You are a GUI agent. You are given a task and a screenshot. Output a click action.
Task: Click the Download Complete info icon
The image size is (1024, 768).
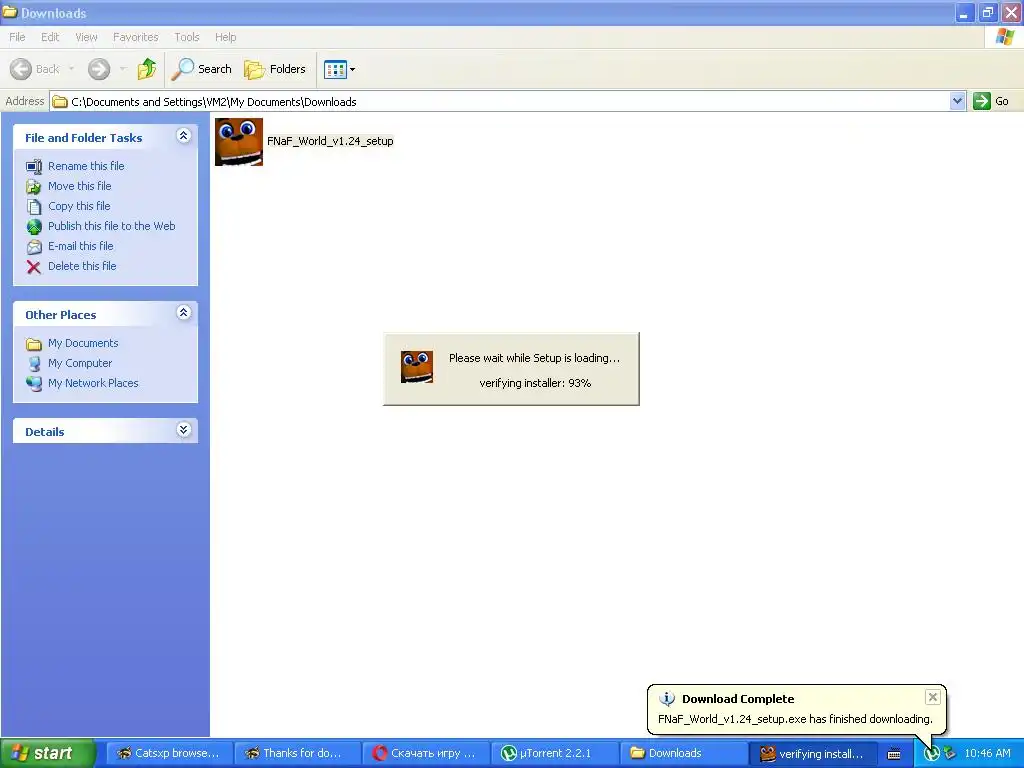click(x=667, y=699)
